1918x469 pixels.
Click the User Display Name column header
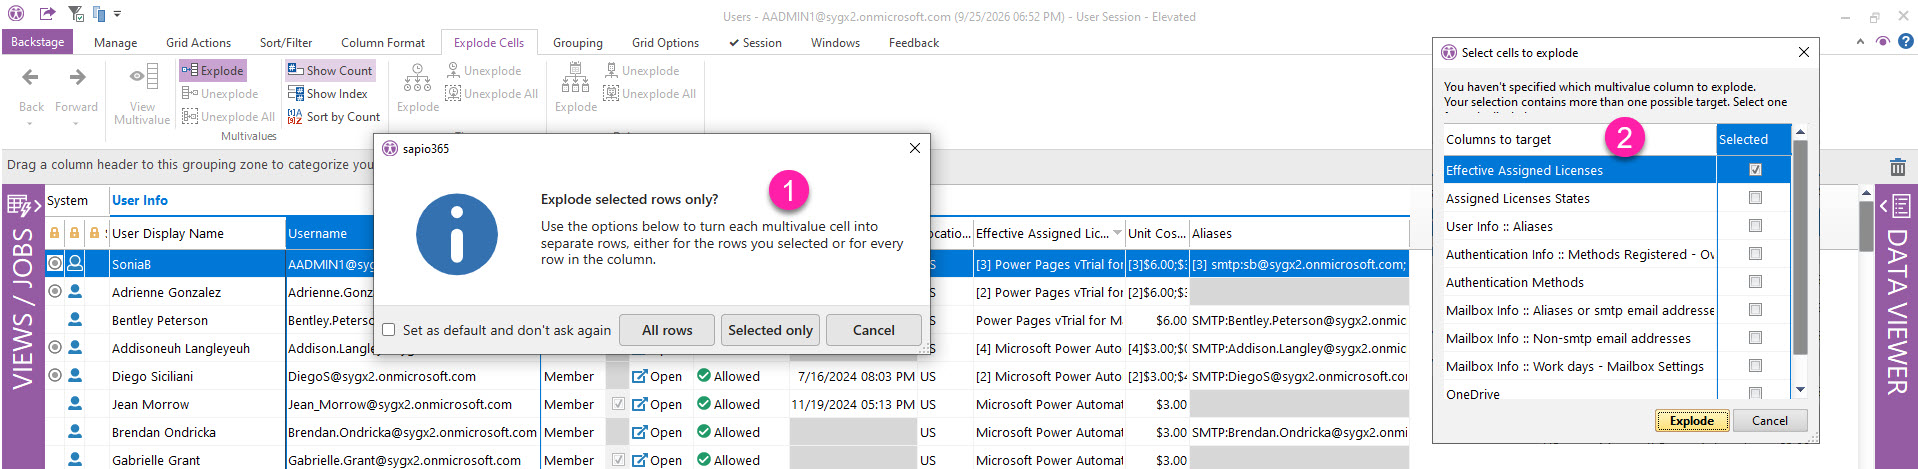coord(197,233)
